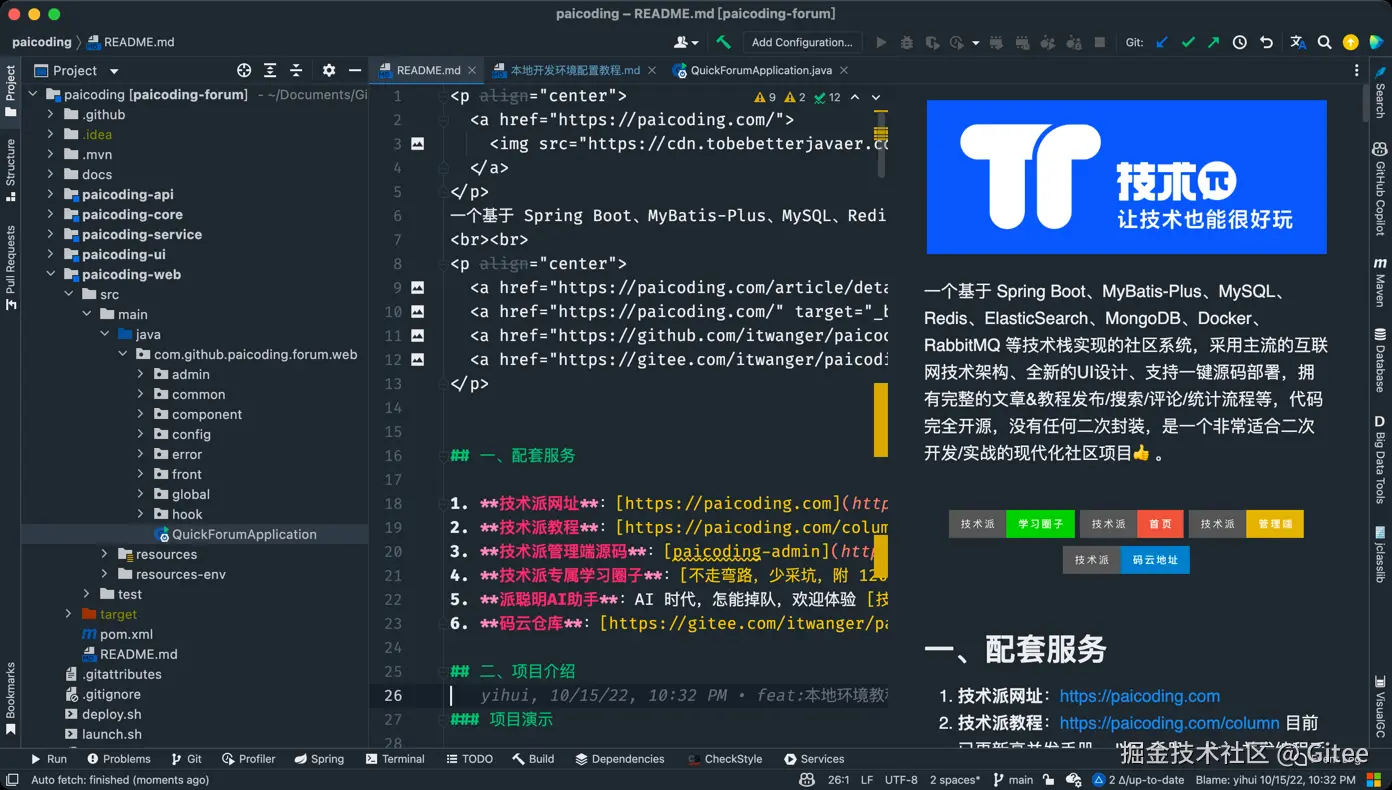Screen dimensions: 1392x790
Task: Open Project panel gear options
Action: 329,70
